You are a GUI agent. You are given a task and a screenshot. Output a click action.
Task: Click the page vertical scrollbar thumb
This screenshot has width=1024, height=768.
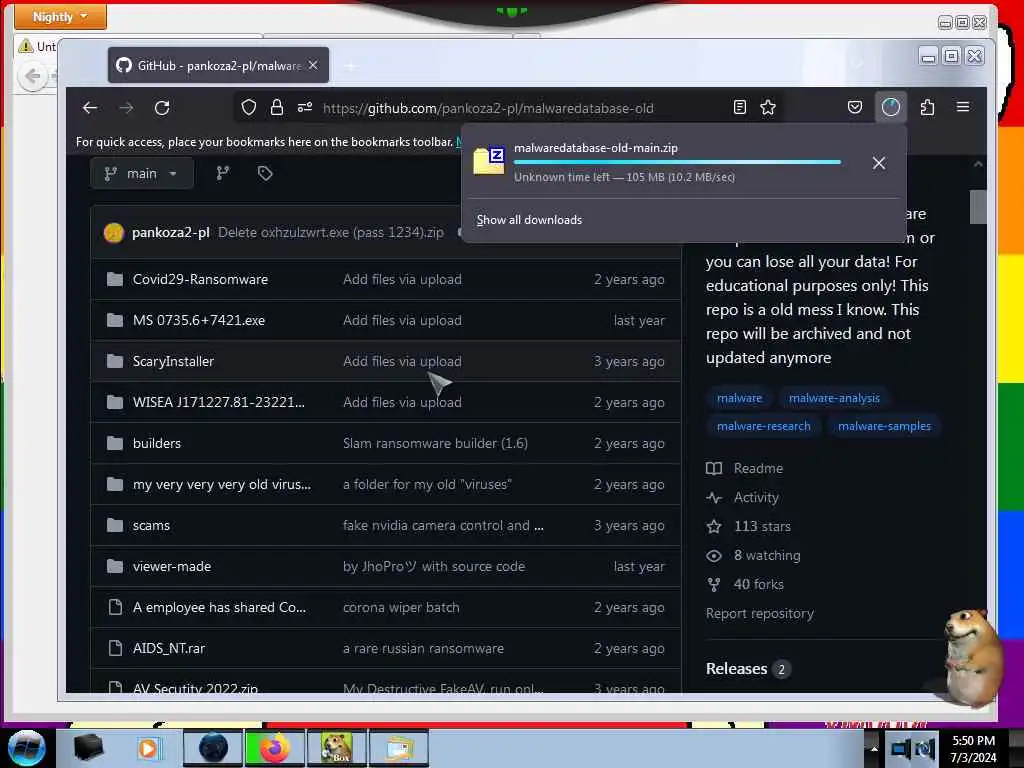[978, 206]
